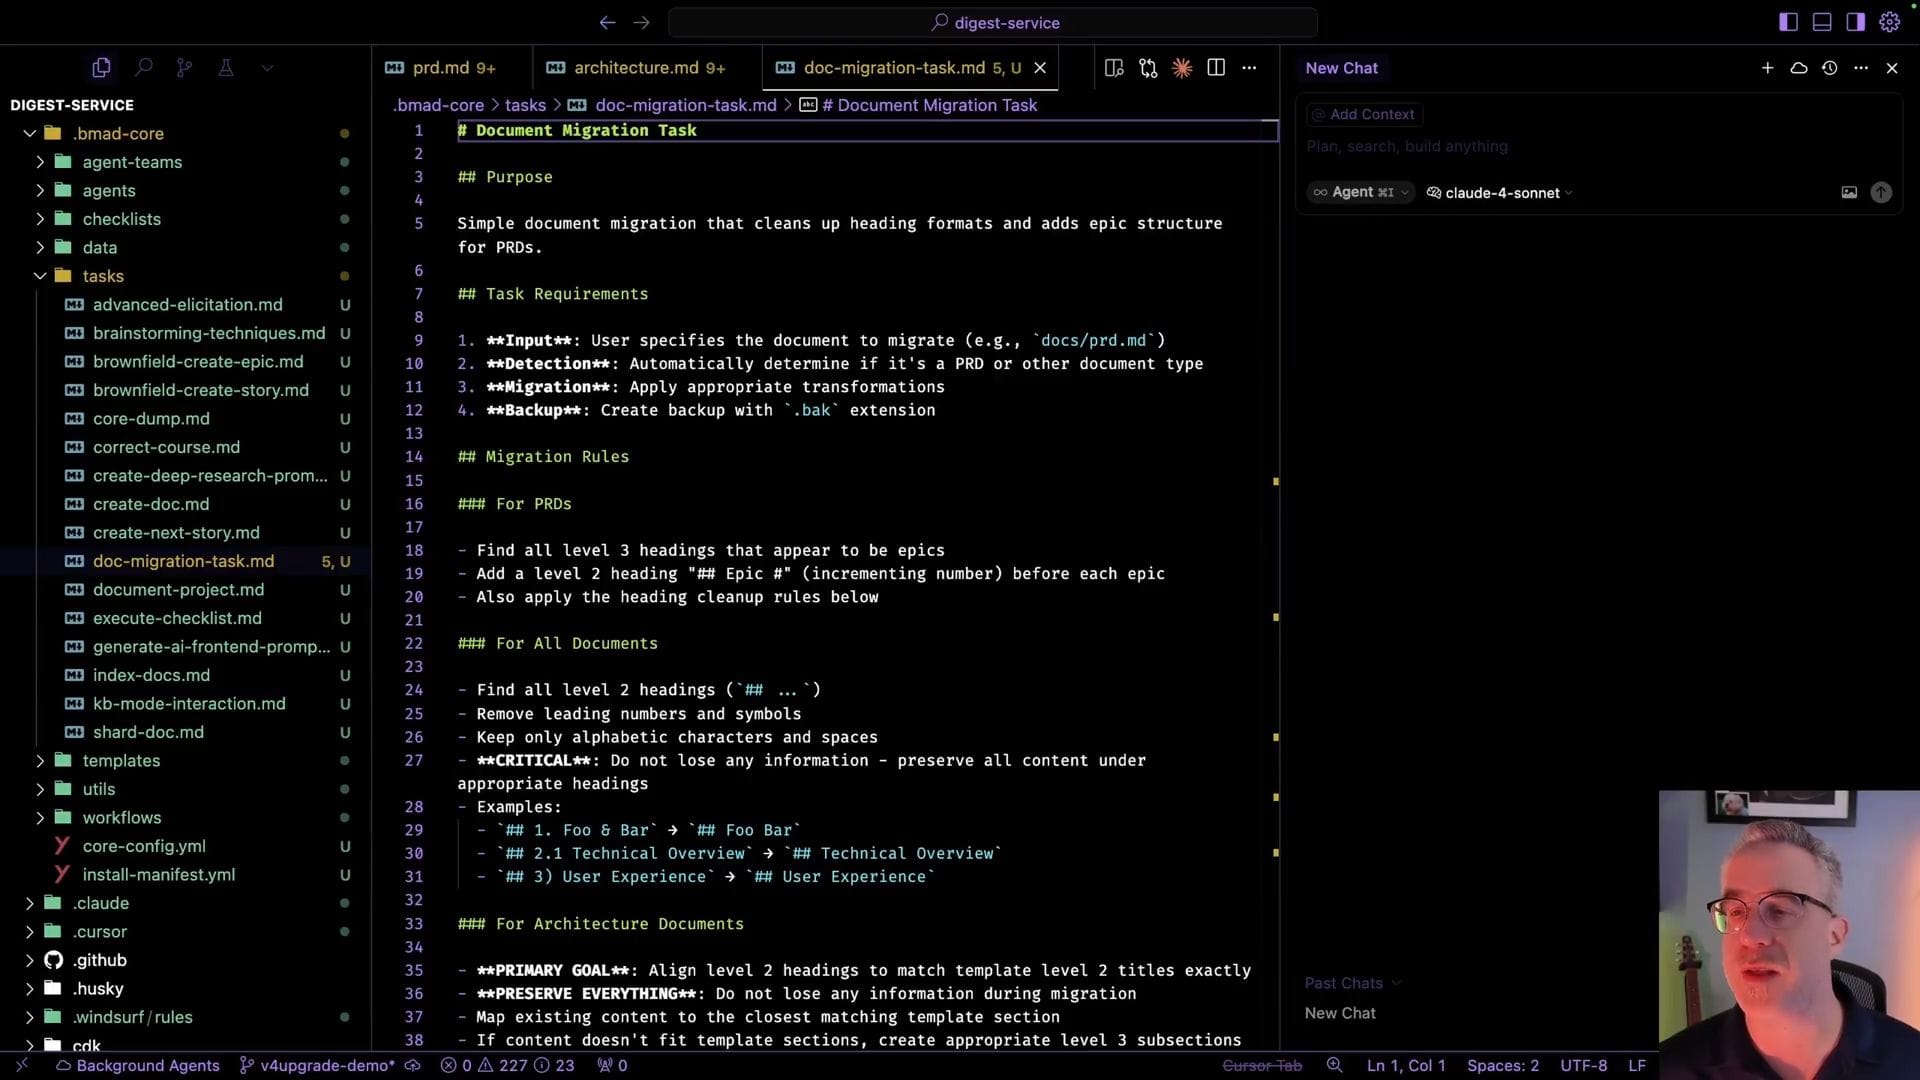1920x1080 pixels.
Task: Toggle the right AI pane layout icon
Action: tap(1855, 22)
